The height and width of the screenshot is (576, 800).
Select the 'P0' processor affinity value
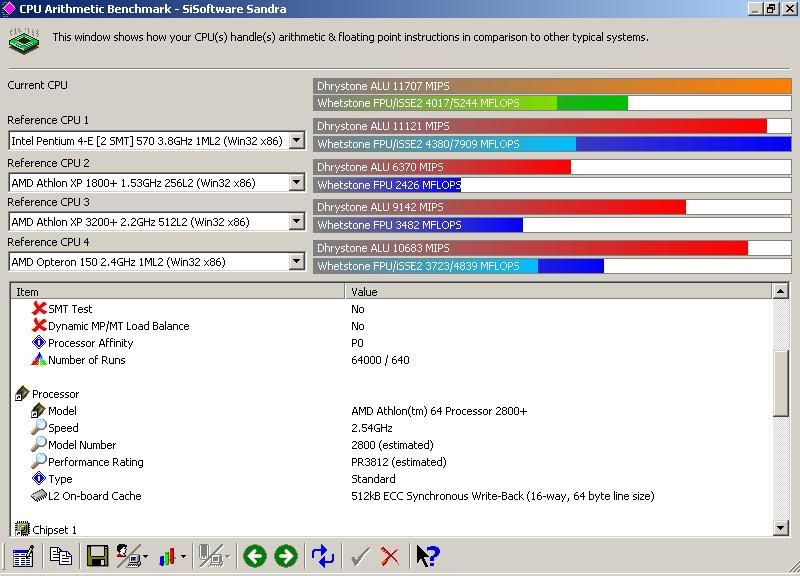click(x=357, y=343)
